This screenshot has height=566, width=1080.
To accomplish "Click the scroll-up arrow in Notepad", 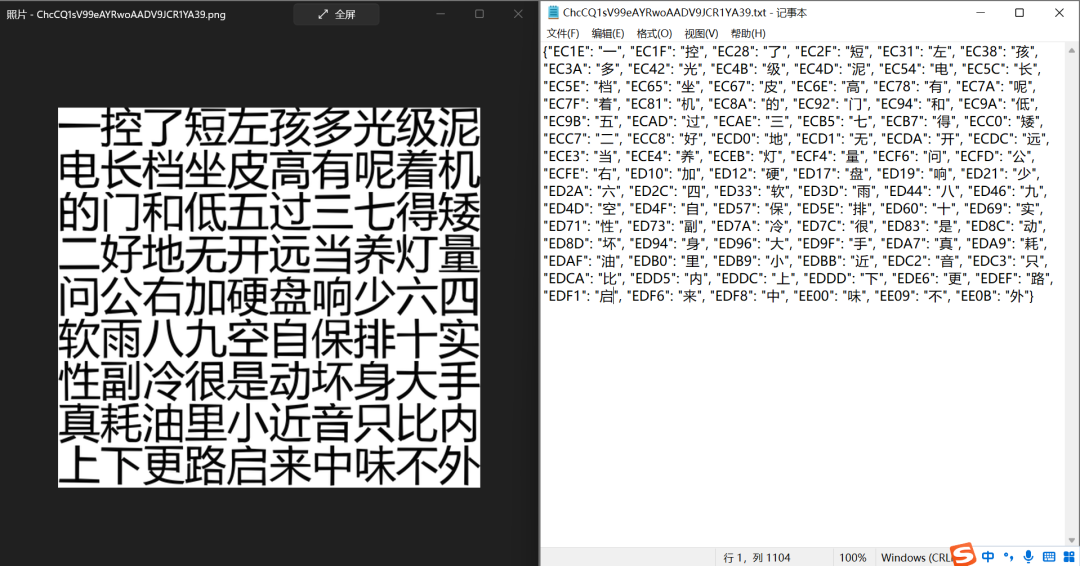I will point(1072,50).
